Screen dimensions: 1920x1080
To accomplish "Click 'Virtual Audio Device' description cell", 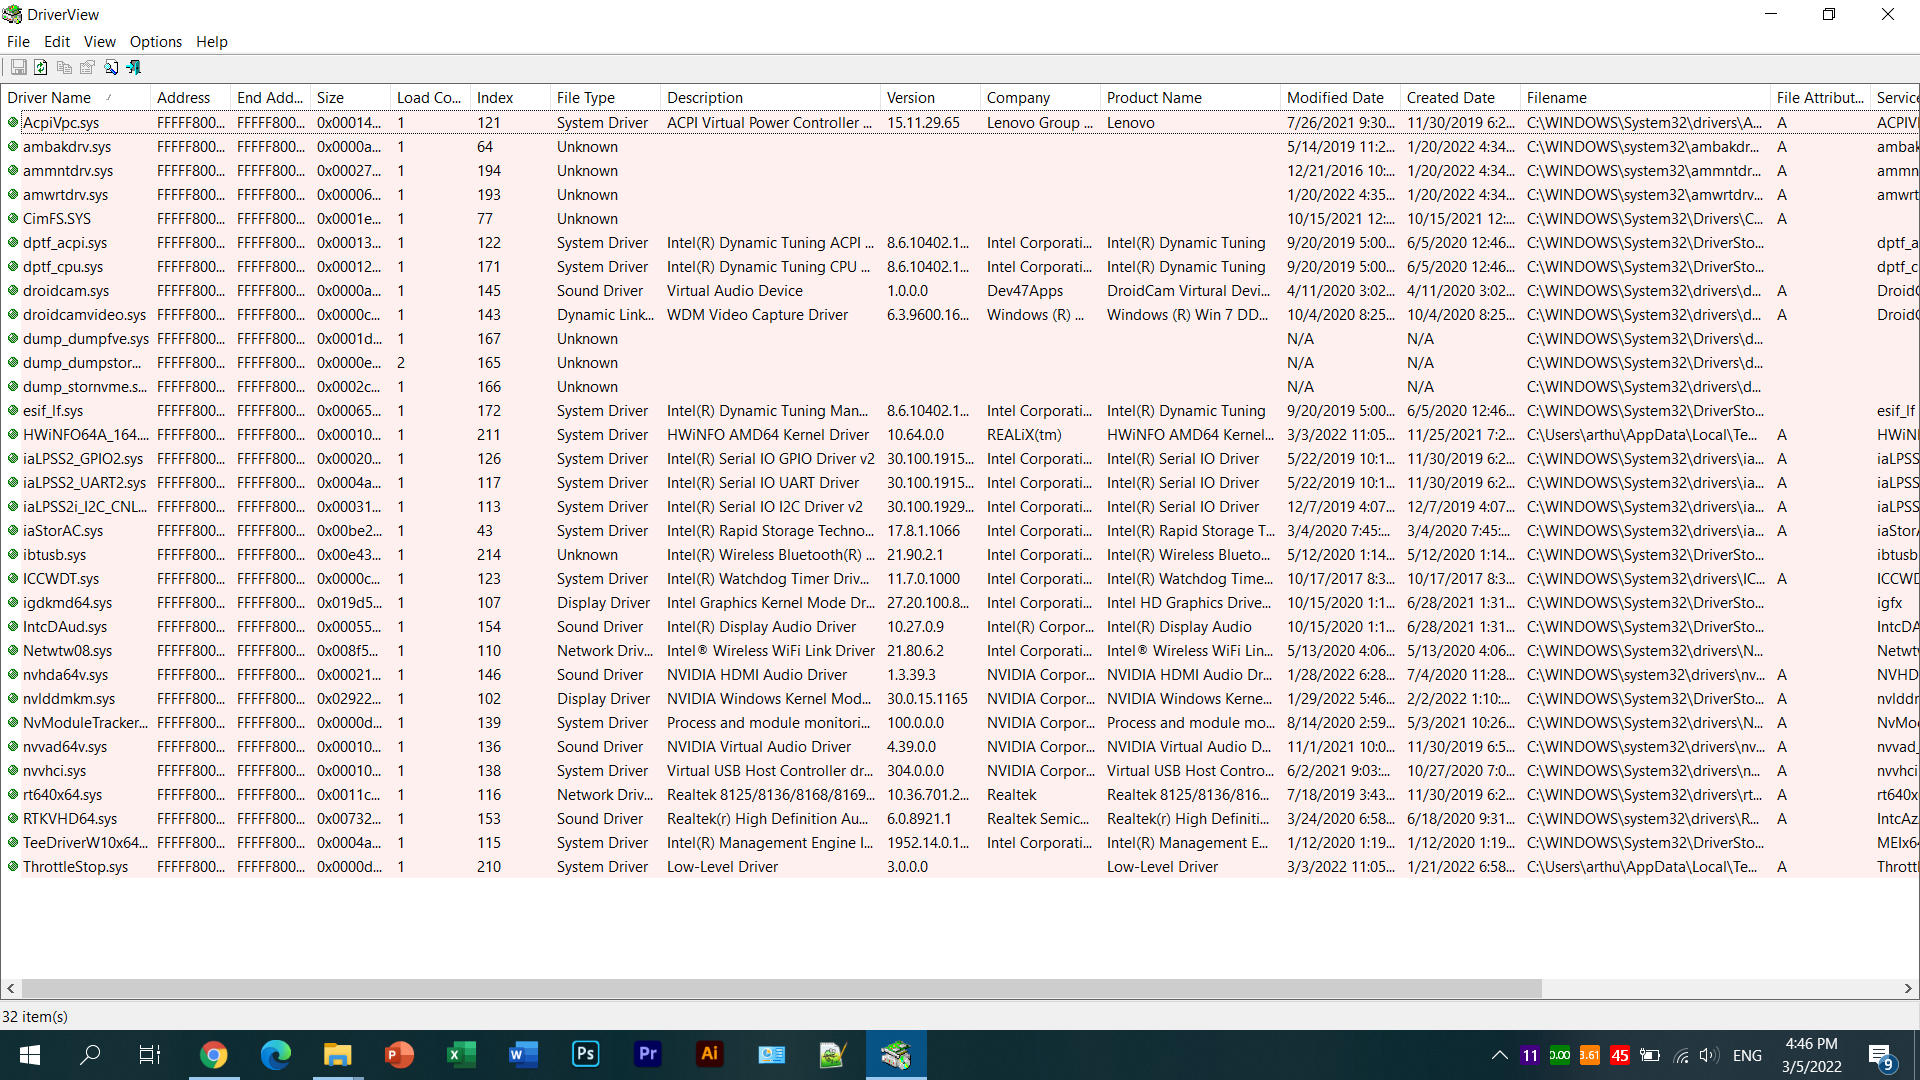I will click(x=735, y=291).
